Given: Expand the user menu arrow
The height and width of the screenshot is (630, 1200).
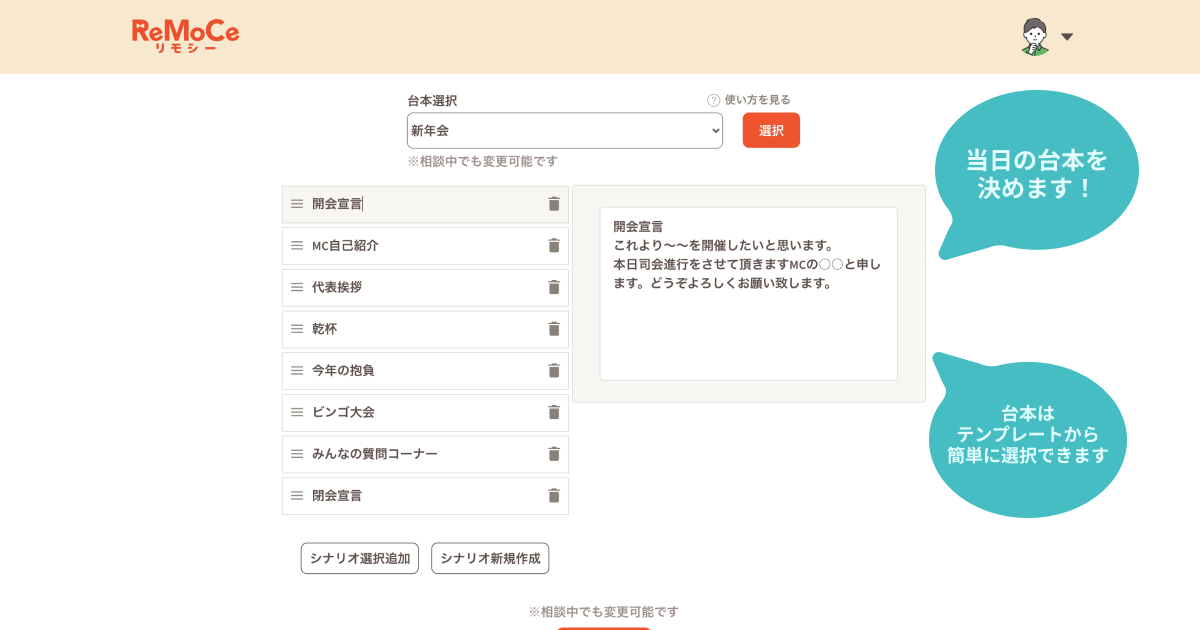Looking at the screenshot, I should point(1067,37).
